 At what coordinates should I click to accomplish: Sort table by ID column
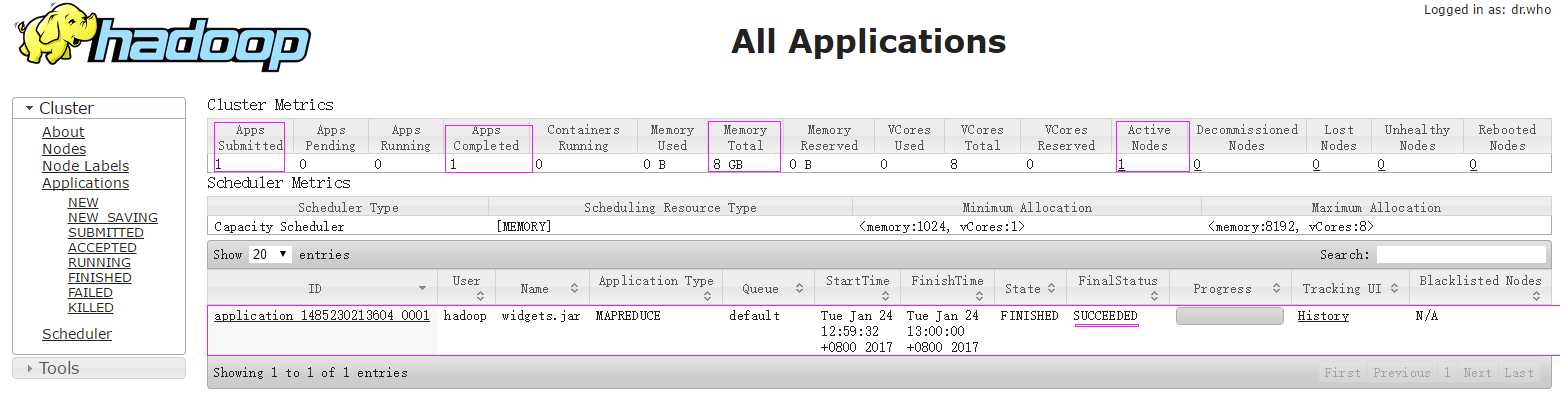click(322, 288)
